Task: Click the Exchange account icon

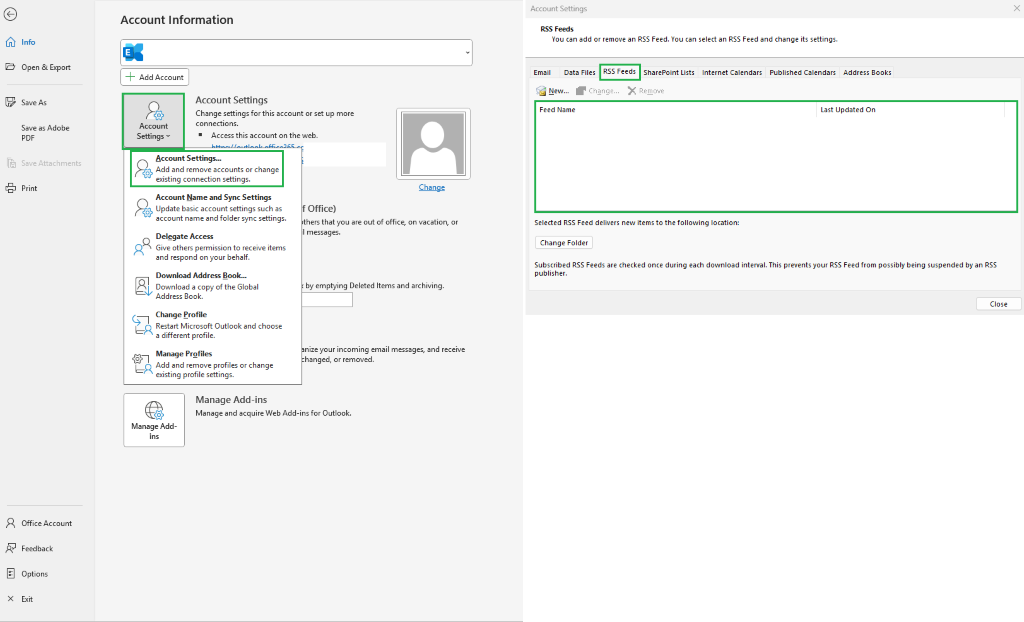Action: pos(133,53)
